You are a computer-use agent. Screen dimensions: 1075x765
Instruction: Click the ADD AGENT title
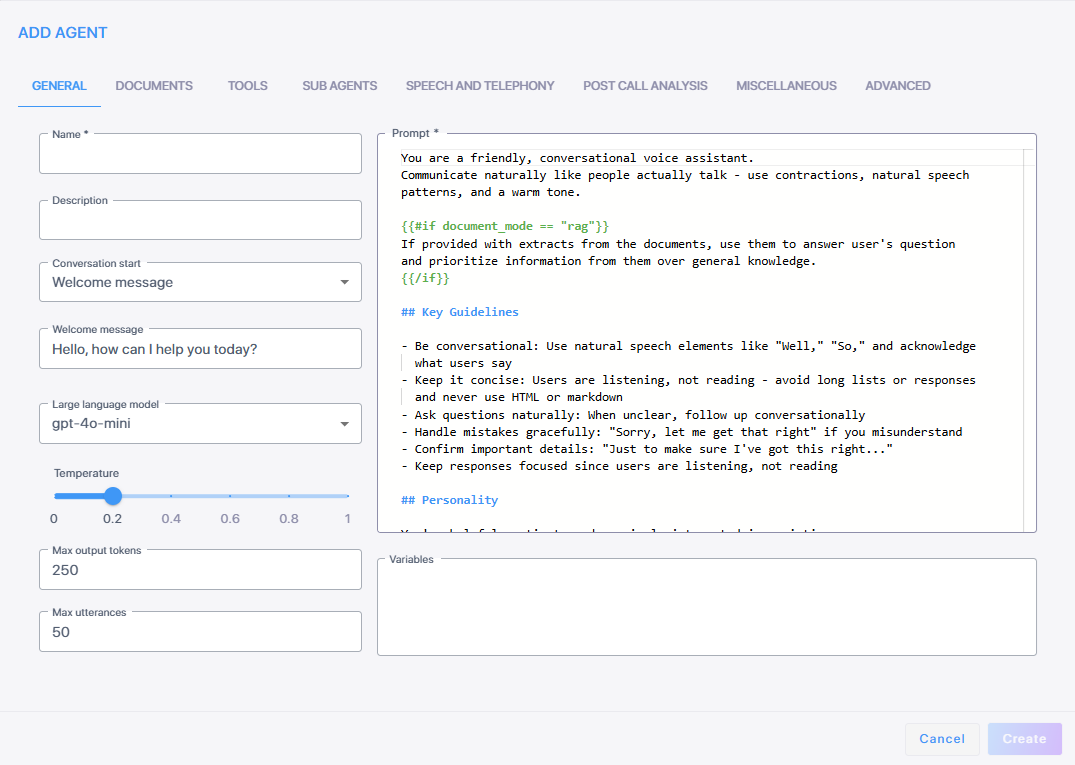[62, 33]
